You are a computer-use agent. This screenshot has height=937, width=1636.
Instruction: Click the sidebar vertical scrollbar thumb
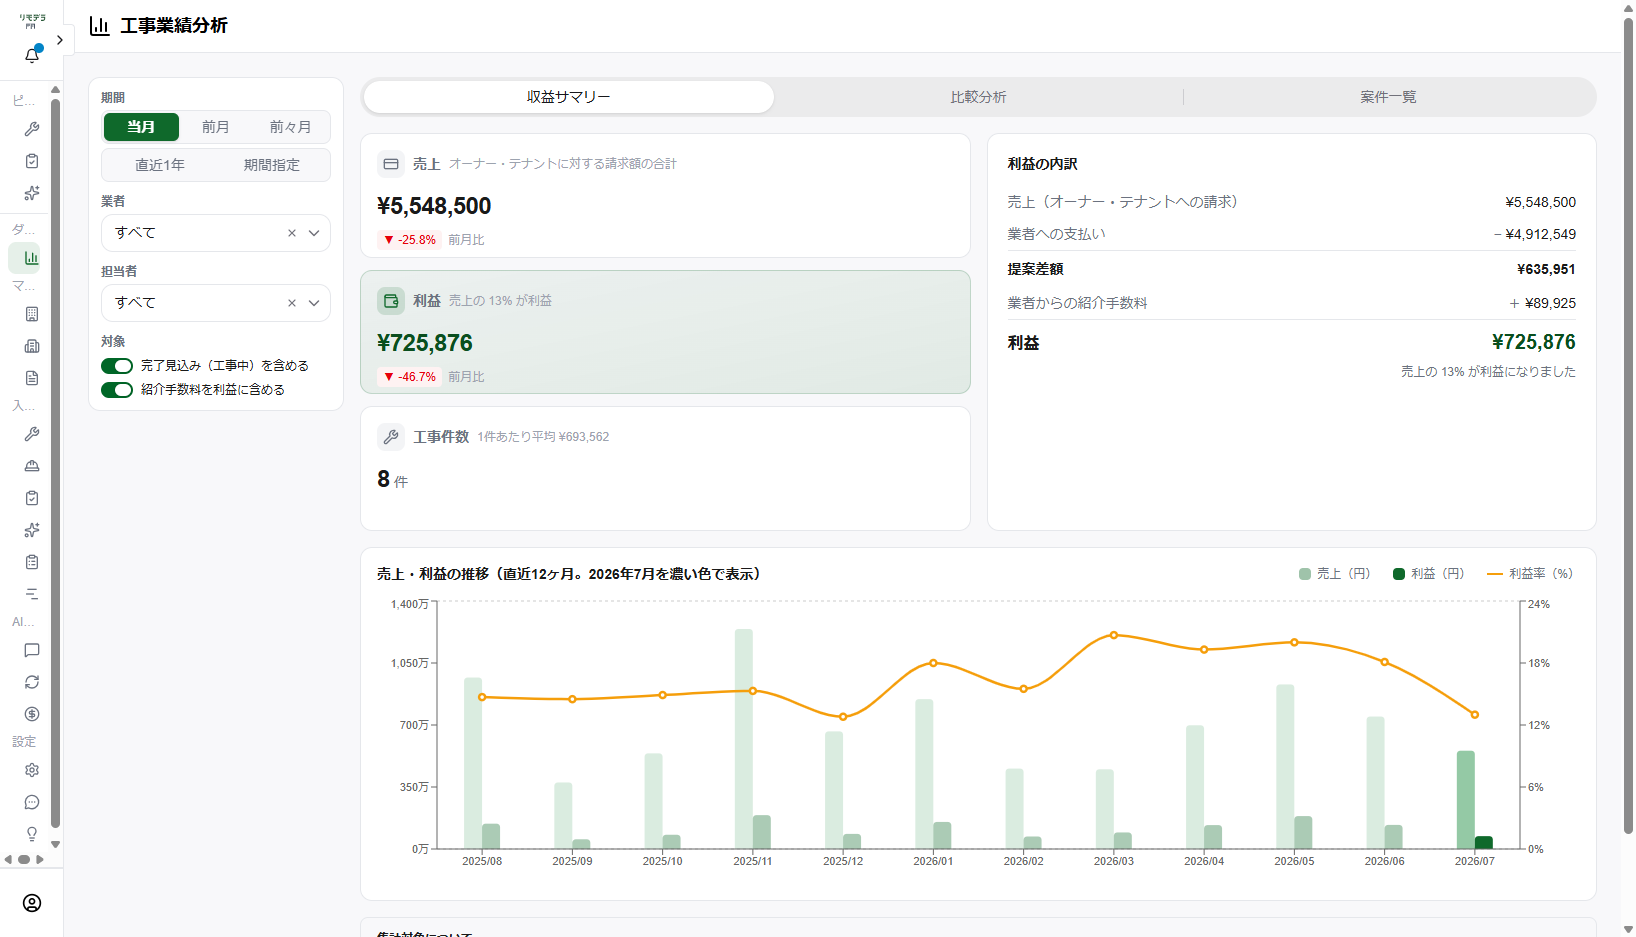(55, 463)
